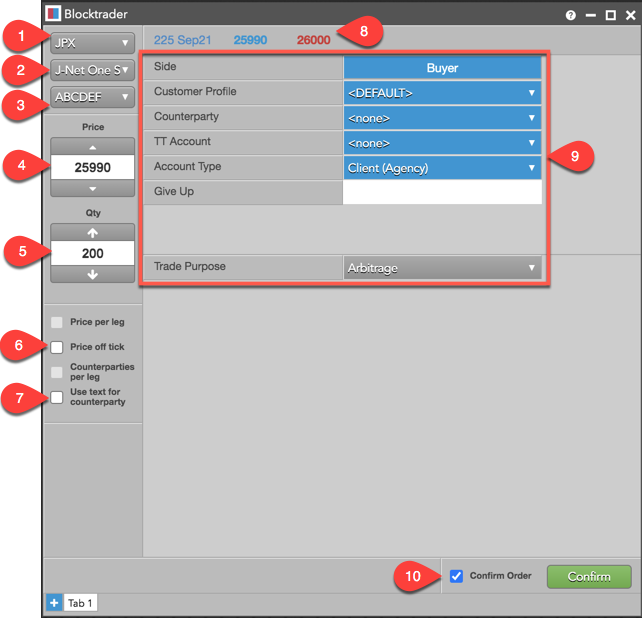Uncheck the Confirm Order checkbox
642x618 pixels.
pos(457,576)
